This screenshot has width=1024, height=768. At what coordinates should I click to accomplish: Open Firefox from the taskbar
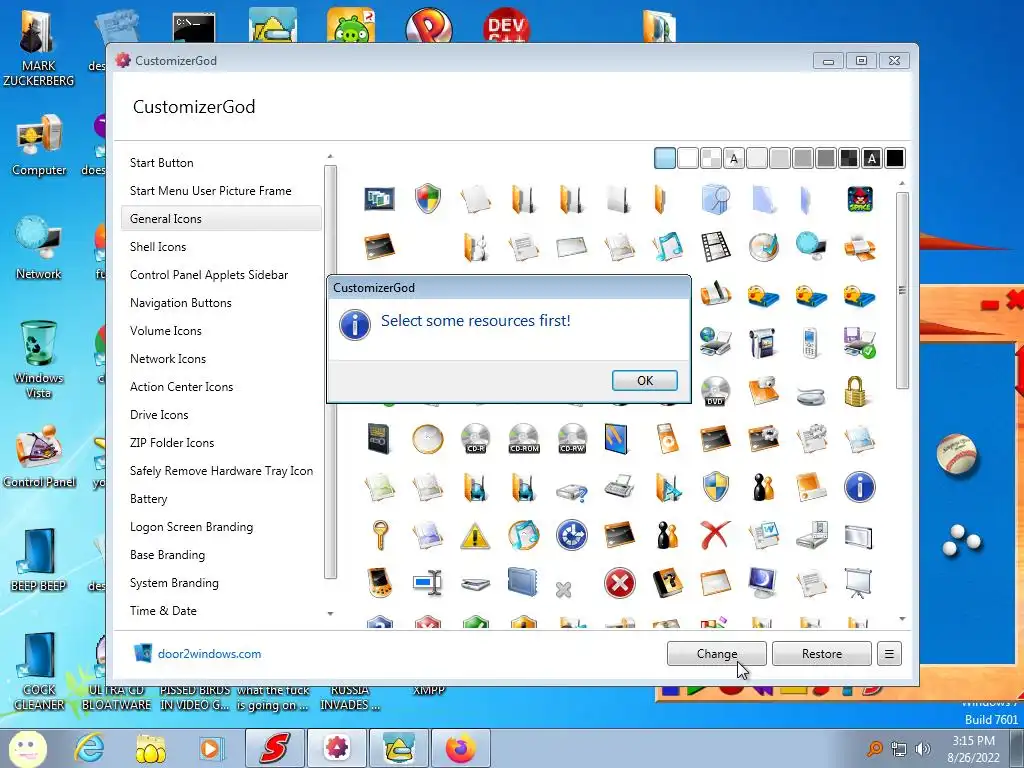point(460,748)
